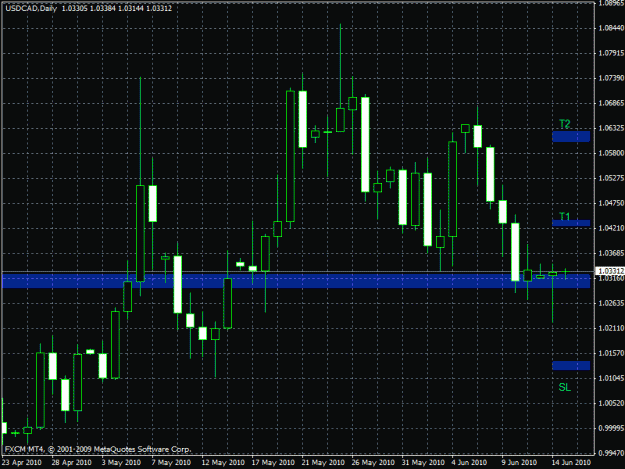Click price axis label 1.05275

pyautogui.click(x=611, y=178)
